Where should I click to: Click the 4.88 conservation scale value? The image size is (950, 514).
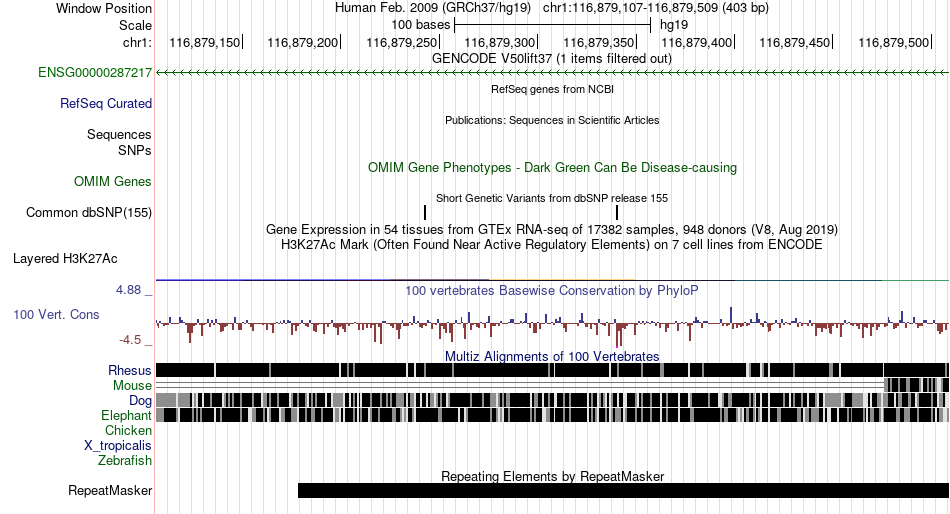pos(128,290)
